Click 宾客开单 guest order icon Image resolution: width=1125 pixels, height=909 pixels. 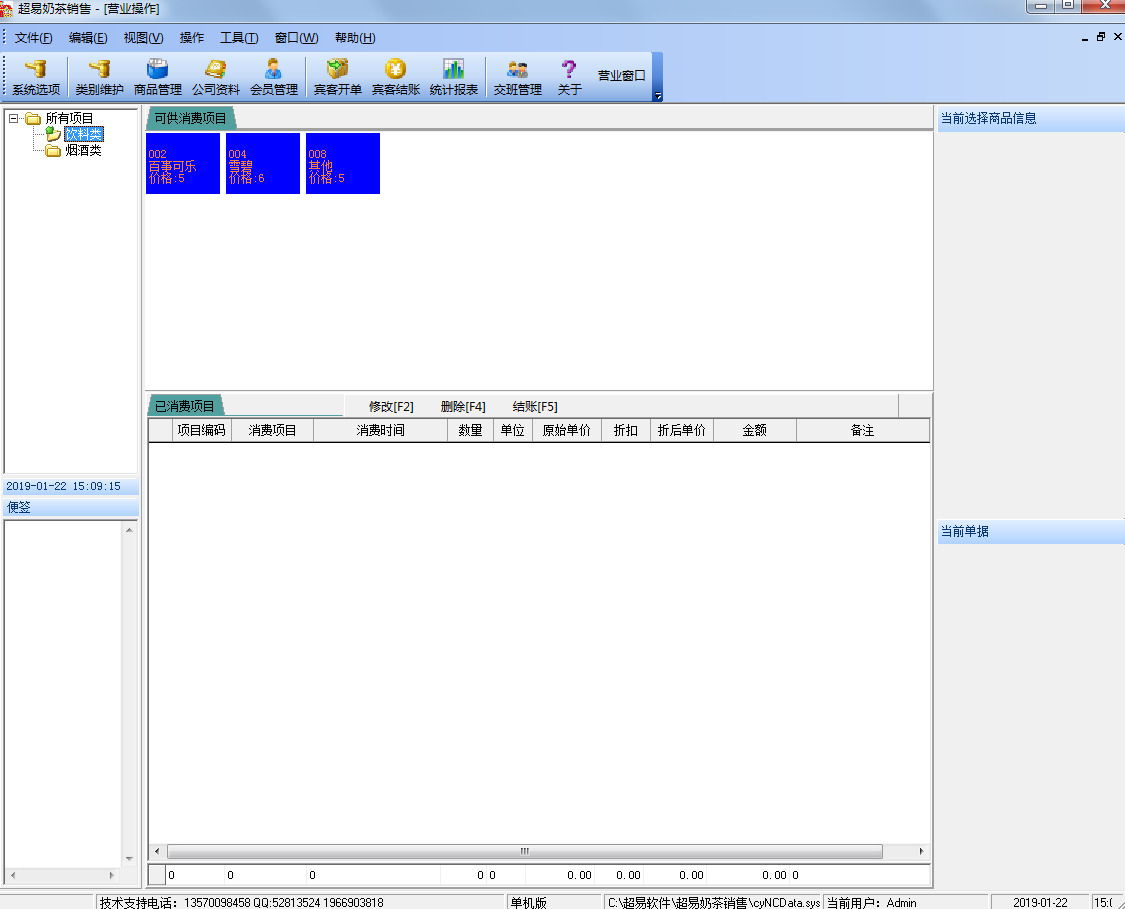click(338, 78)
